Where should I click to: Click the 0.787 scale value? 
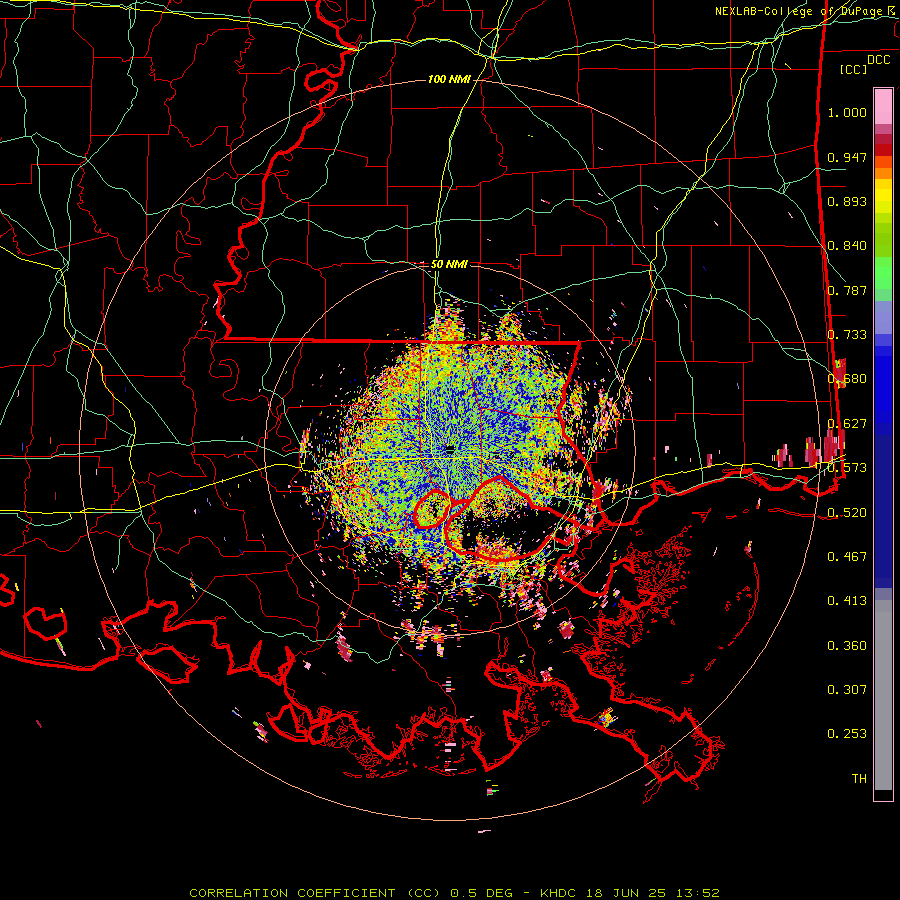coord(847,290)
